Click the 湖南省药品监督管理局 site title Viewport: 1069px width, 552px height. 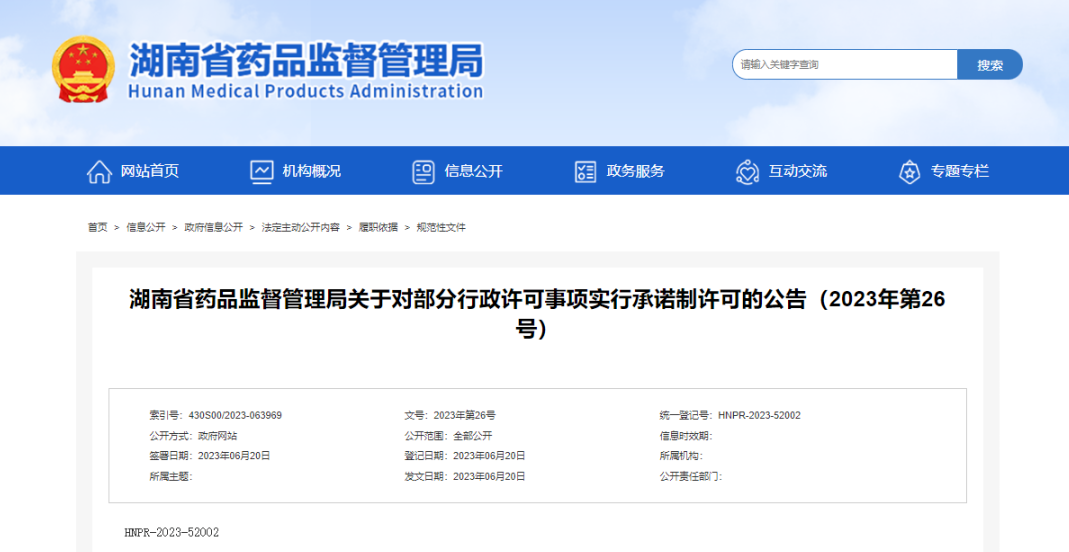pyautogui.click(x=306, y=62)
